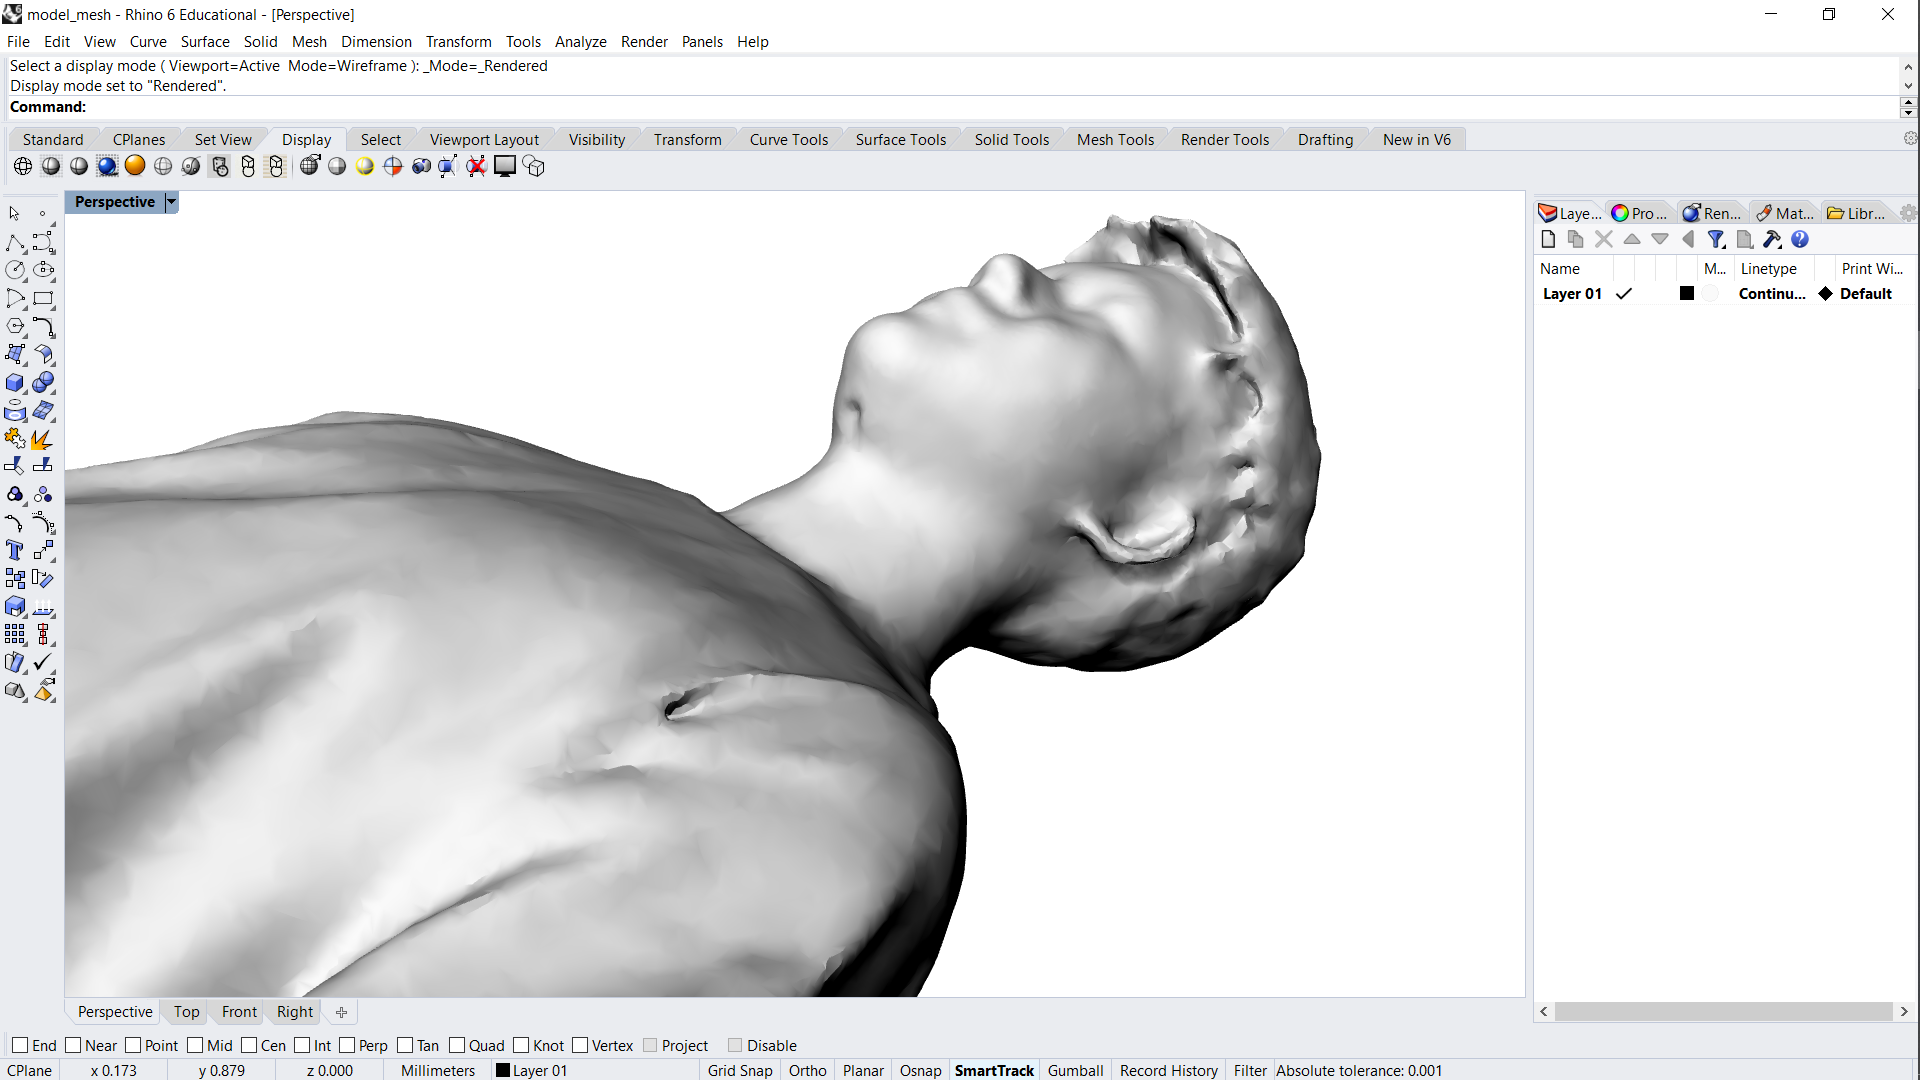Image resolution: width=1920 pixels, height=1080 pixels.
Task: Select the Ellipse tool
Action: pyautogui.click(x=43, y=270)
